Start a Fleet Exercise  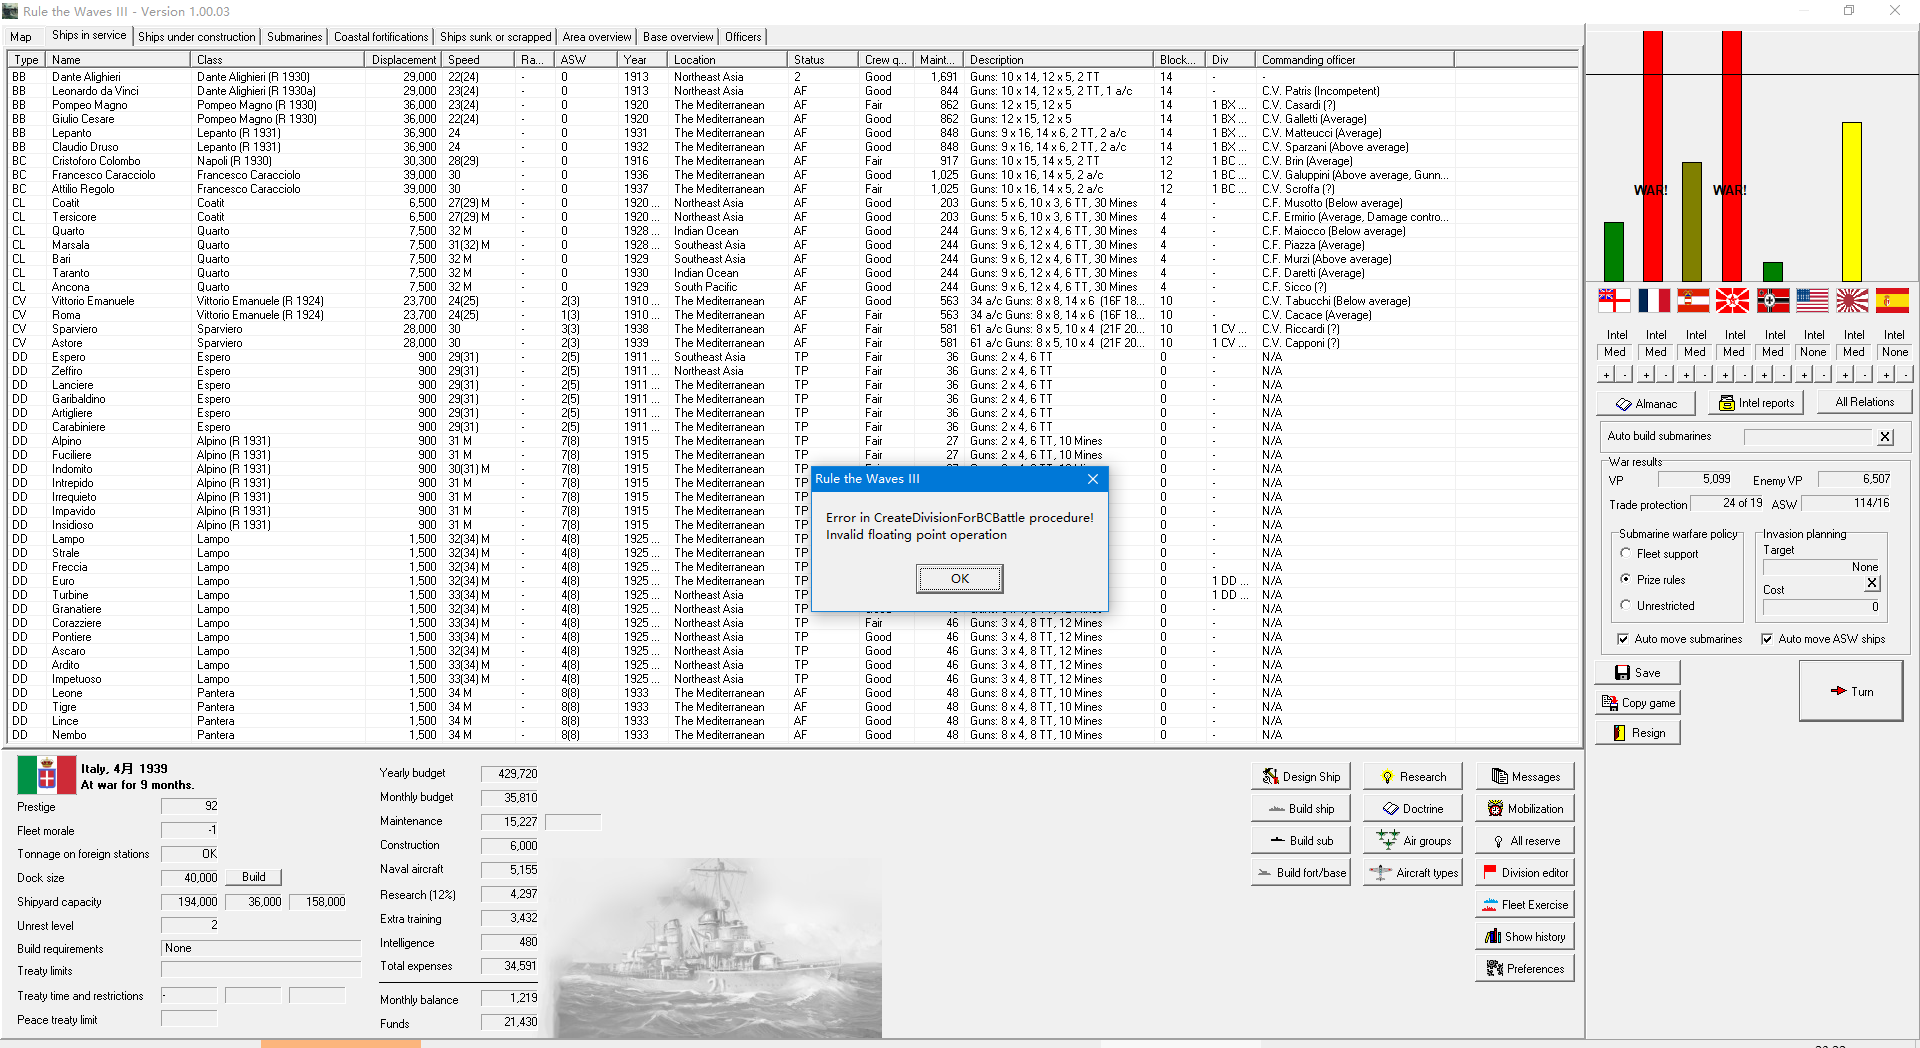[1524, 904]
